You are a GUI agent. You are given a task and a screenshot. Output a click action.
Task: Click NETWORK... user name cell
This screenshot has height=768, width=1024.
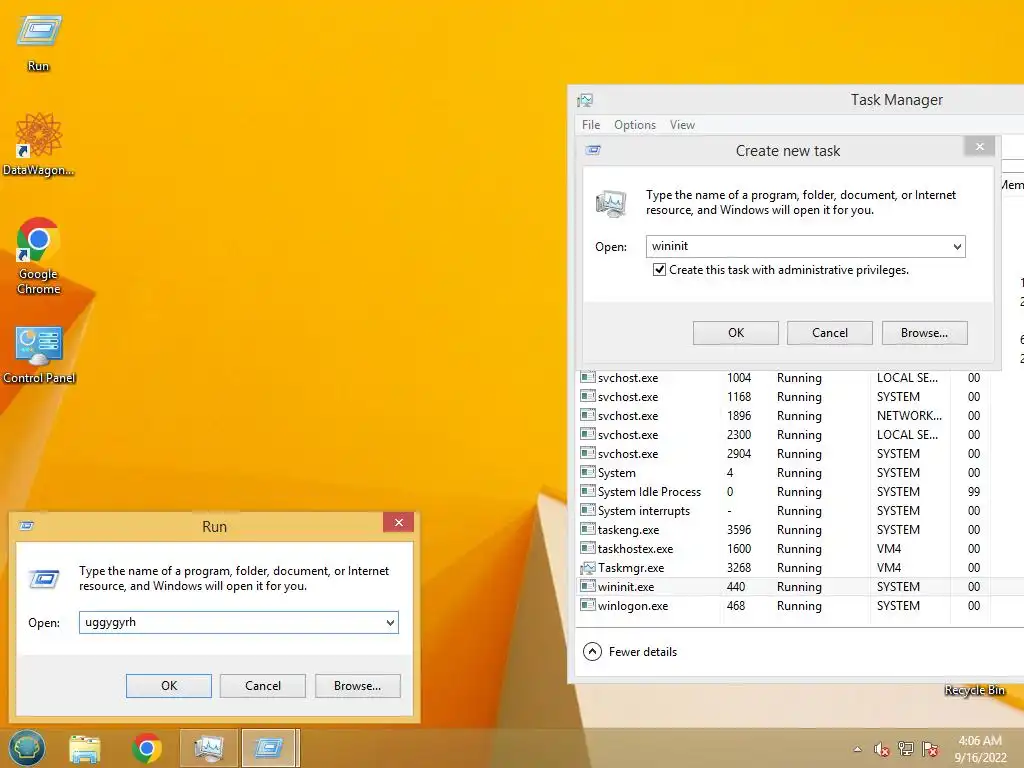909,416
